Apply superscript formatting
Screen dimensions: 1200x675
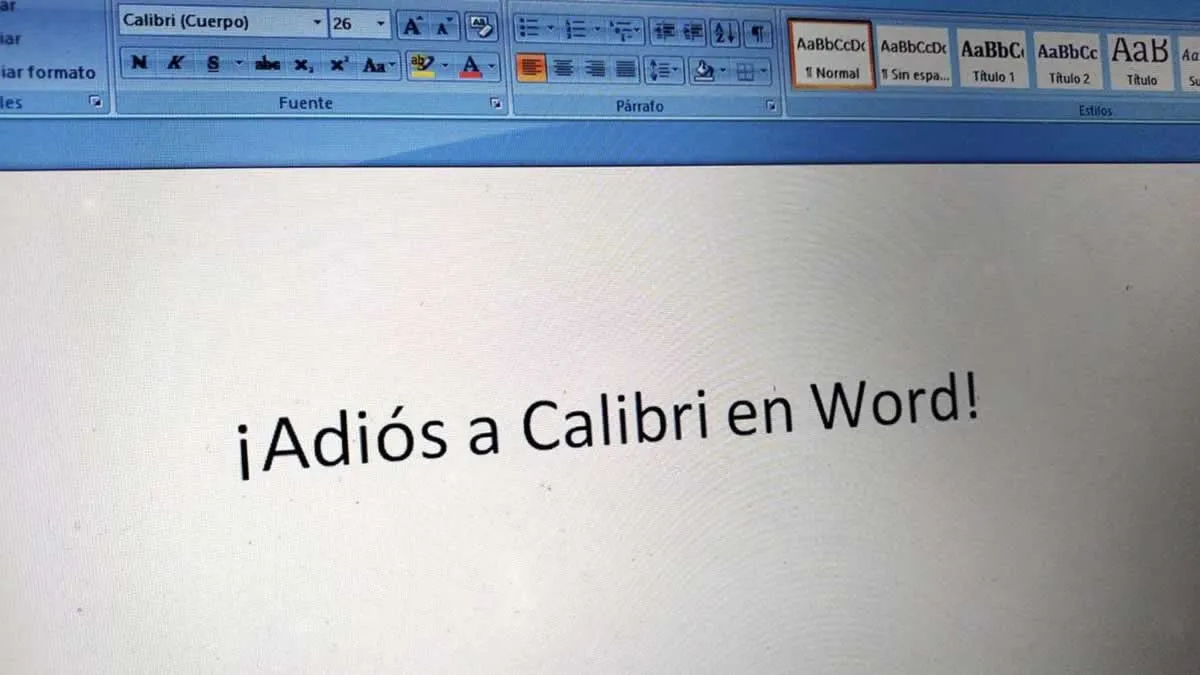point(338,64)
